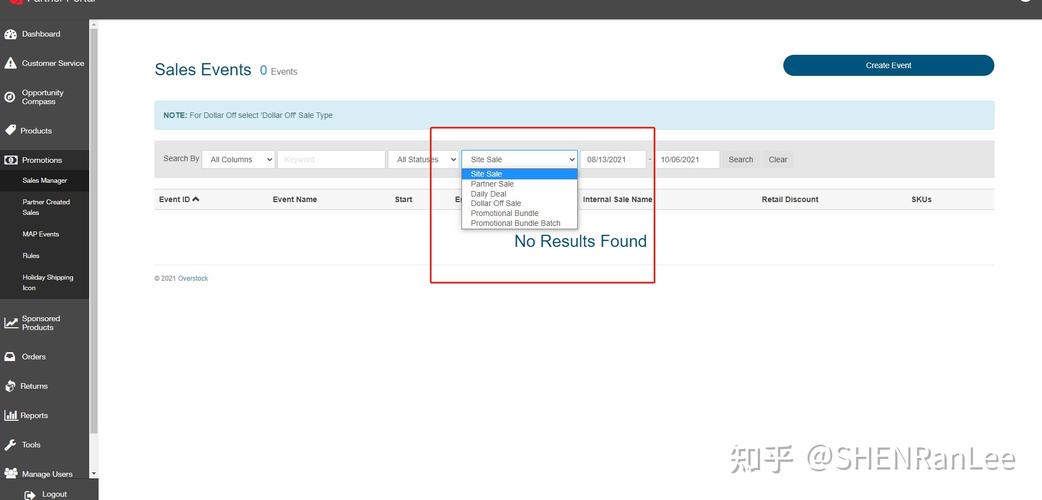Click the 08/13/2021 start date field
This screenshot has height=500, width=1042.
(613, 160)
